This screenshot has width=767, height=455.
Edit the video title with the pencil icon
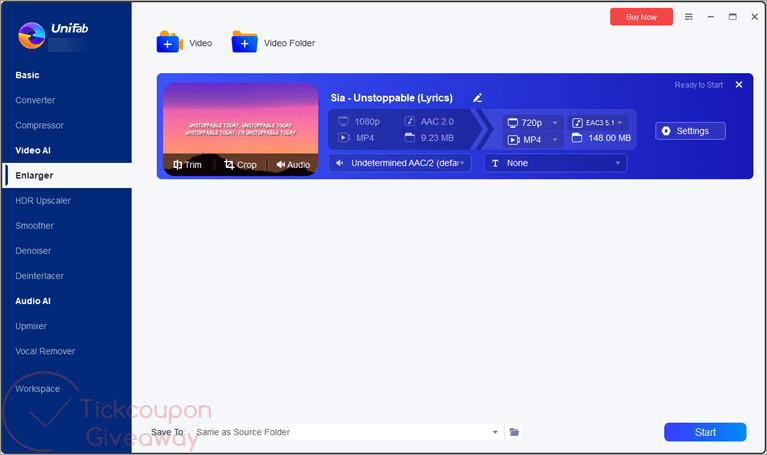(477, 98)
